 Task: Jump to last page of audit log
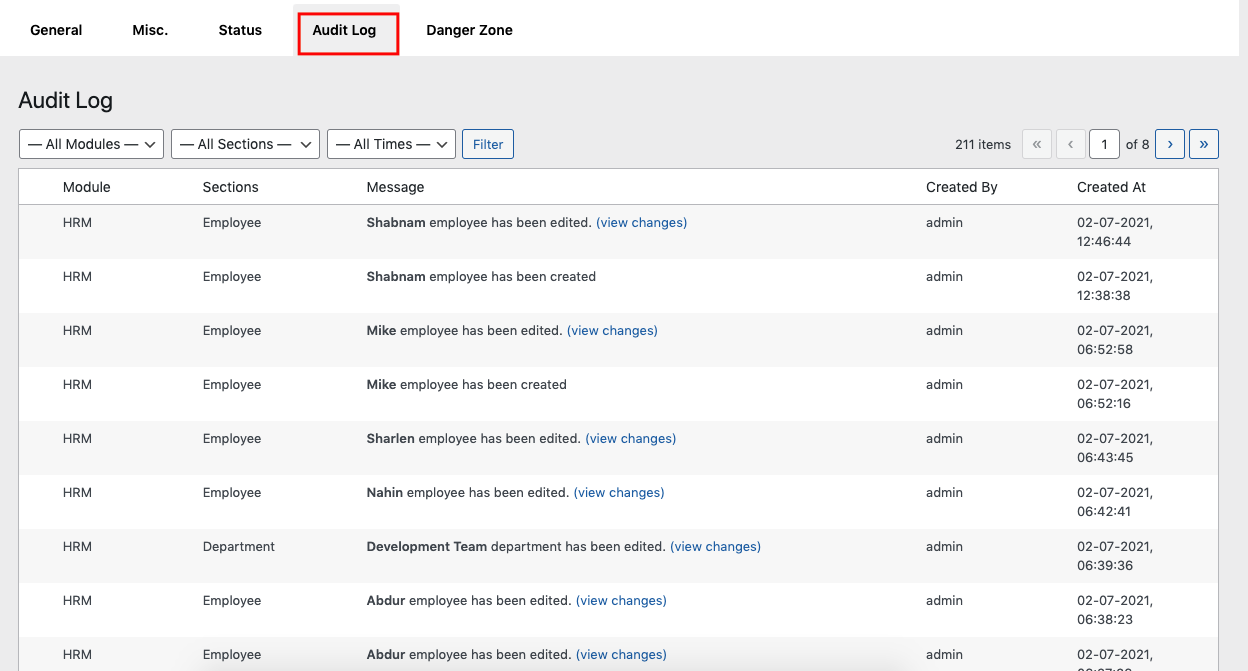[1203, 144]
